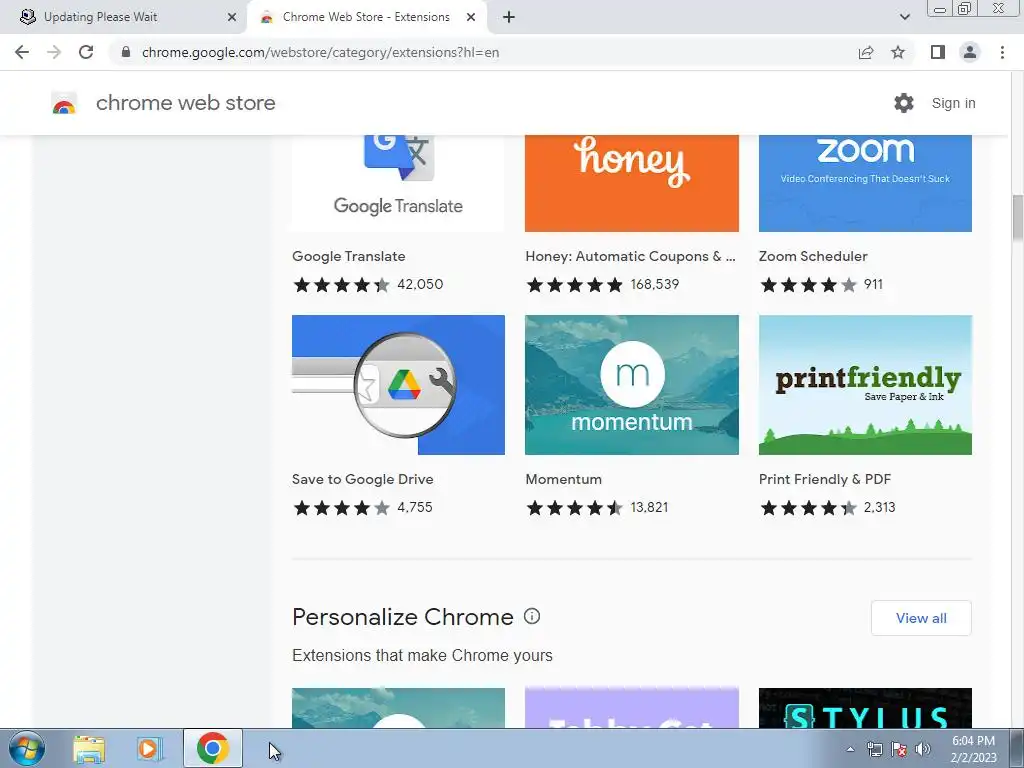Click Extensions that make Chrome yours text
The width and height of the screenshot is (1024, 768).
tap(422, 655)
